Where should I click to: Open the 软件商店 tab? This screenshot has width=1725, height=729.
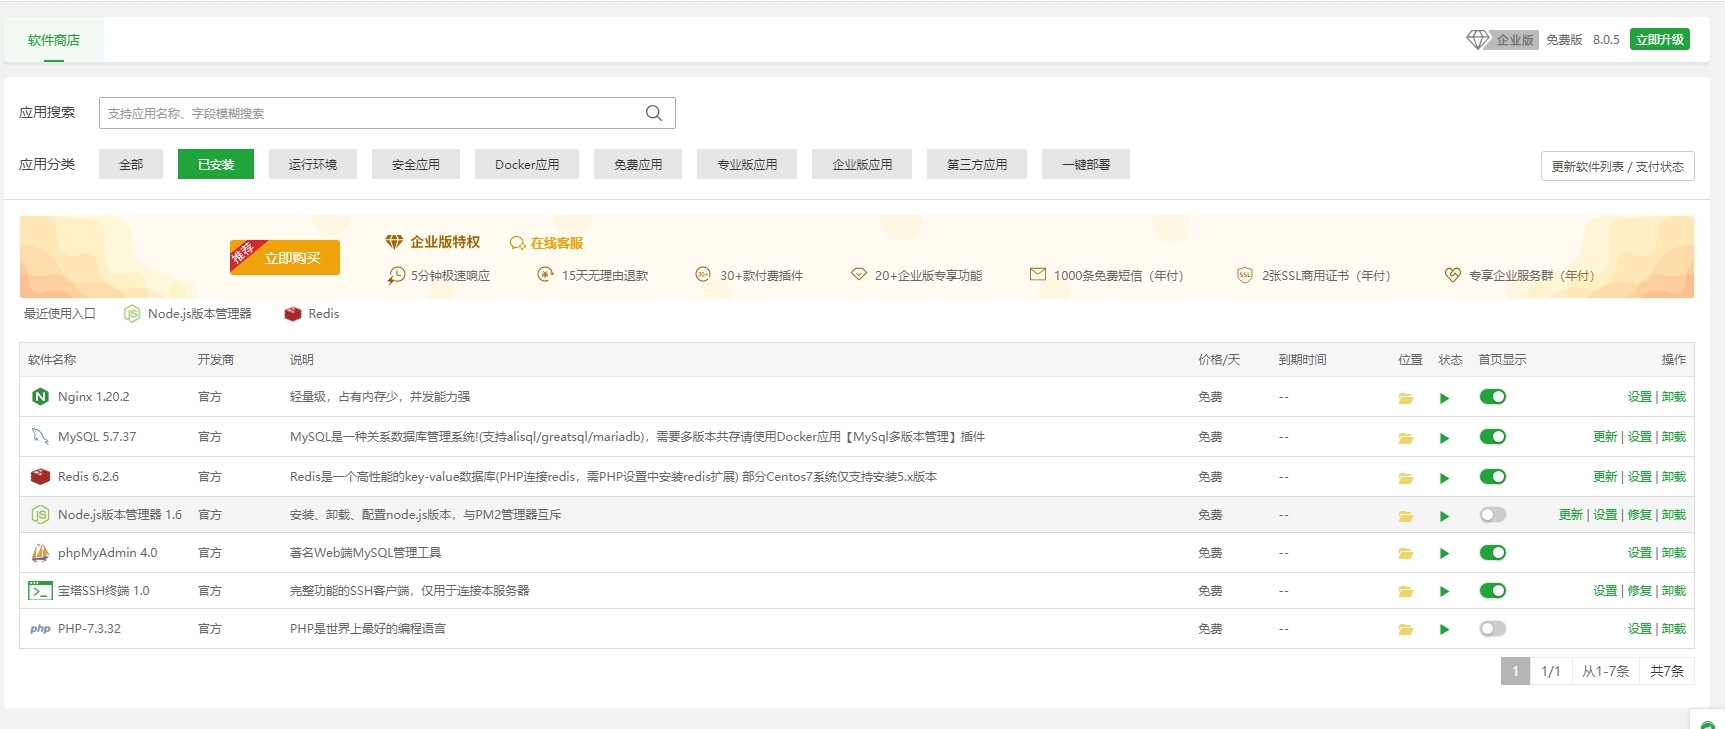click(x=54, y=40)
